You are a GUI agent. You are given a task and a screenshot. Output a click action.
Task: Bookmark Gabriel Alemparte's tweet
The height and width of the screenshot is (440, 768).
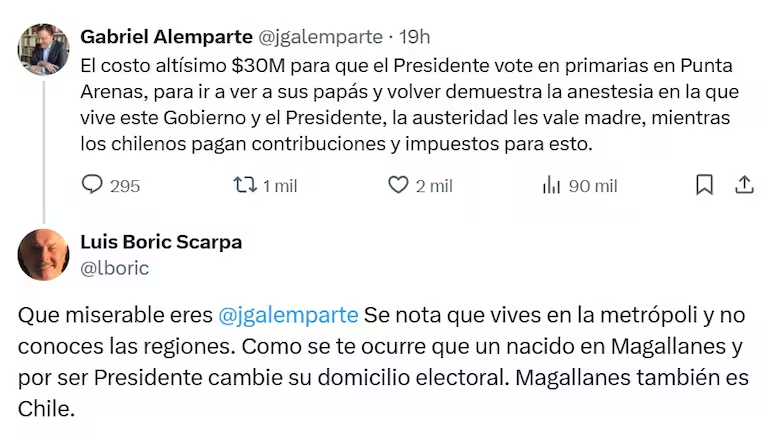(704, 185)
